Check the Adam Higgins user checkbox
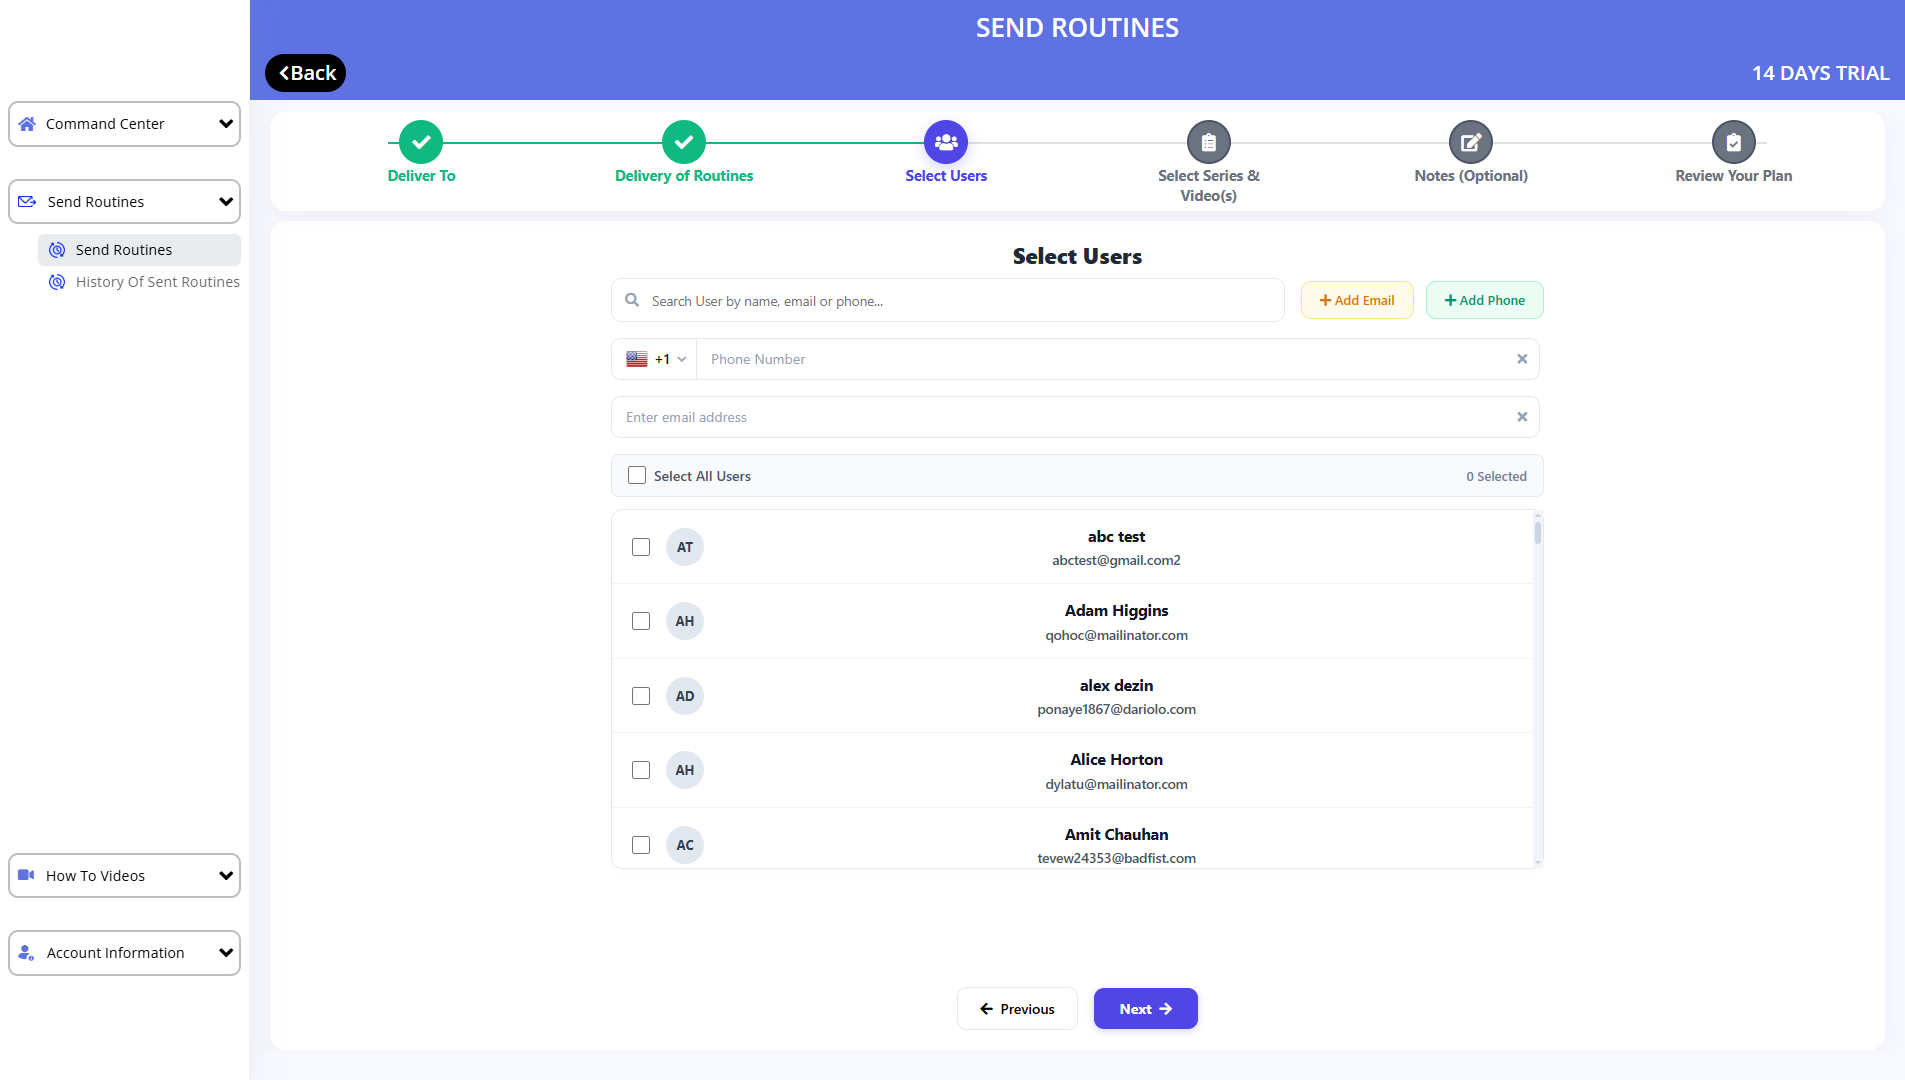The height and width of the screenshot is (1080, 1905). (641, 621)
